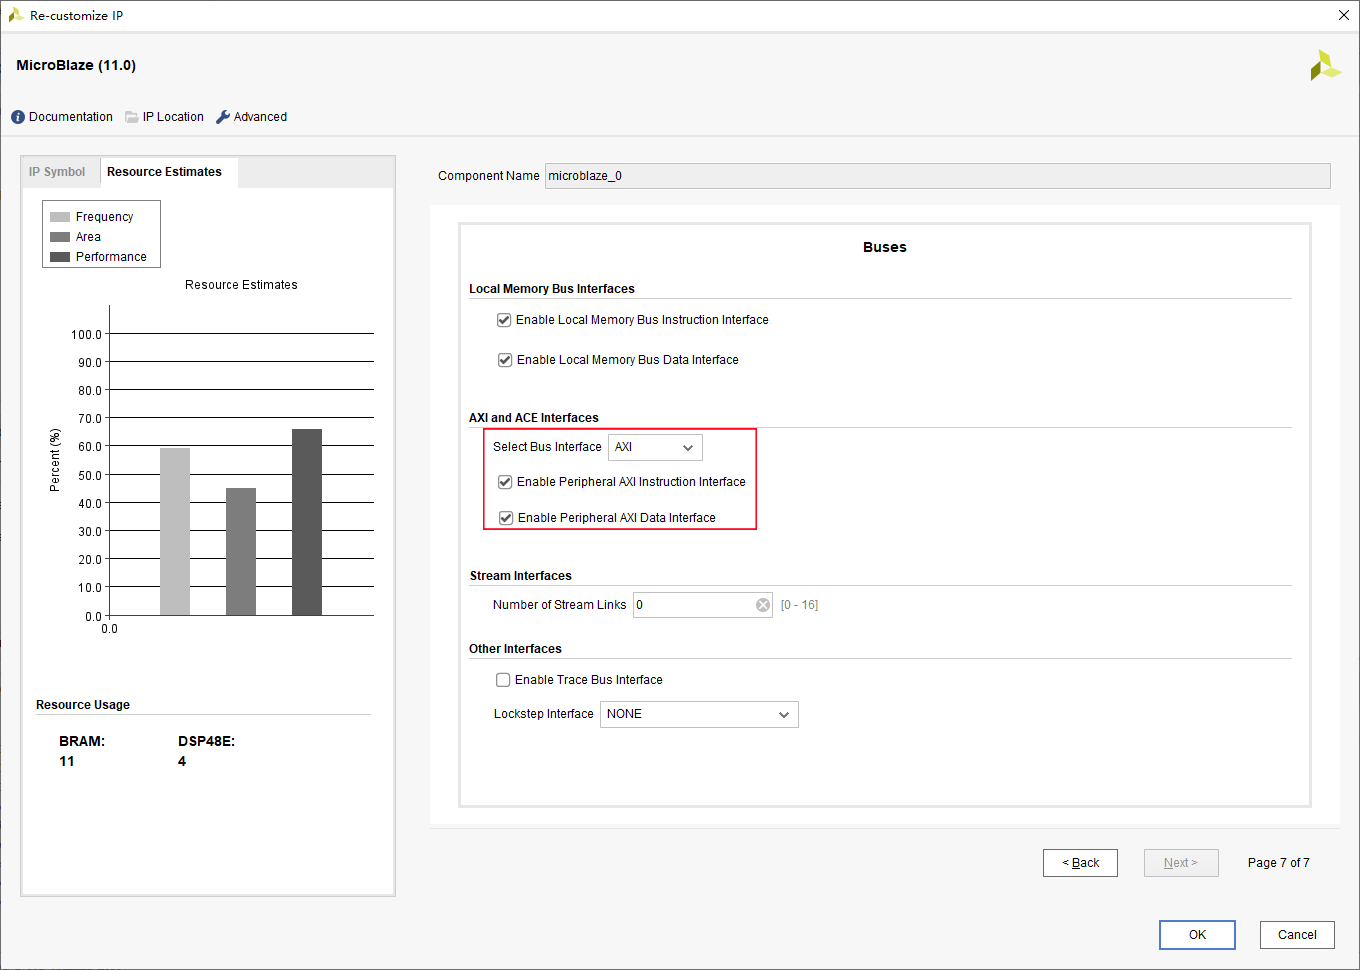This screenshot has width=1360, height=970.
Task: Click the Area legend swatch
Action: 60,237
